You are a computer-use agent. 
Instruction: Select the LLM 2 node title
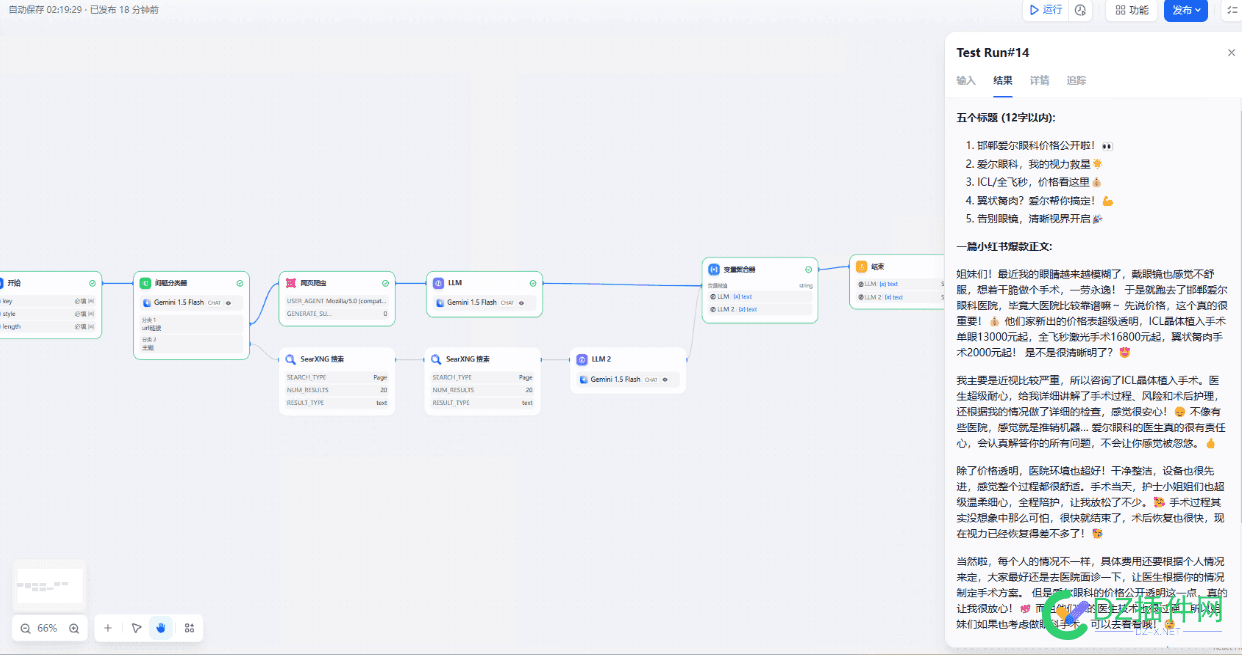tap(601, 358)
